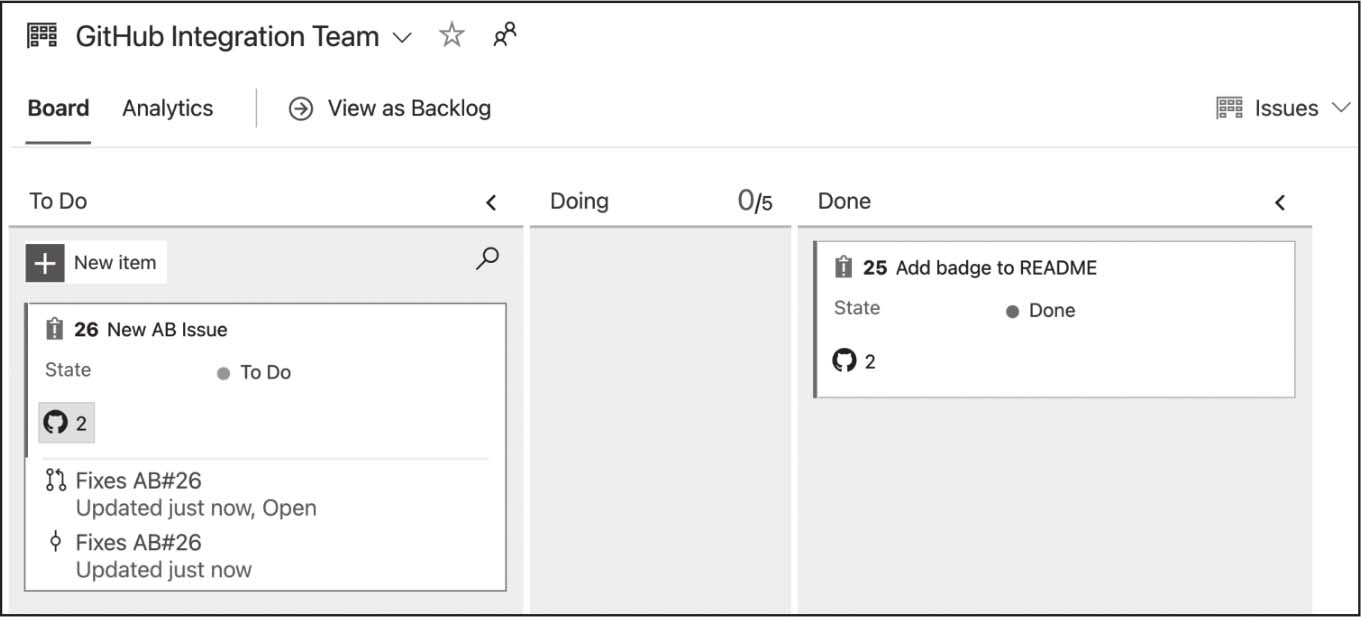Collapse the To Do column

[x=491, y=203]
